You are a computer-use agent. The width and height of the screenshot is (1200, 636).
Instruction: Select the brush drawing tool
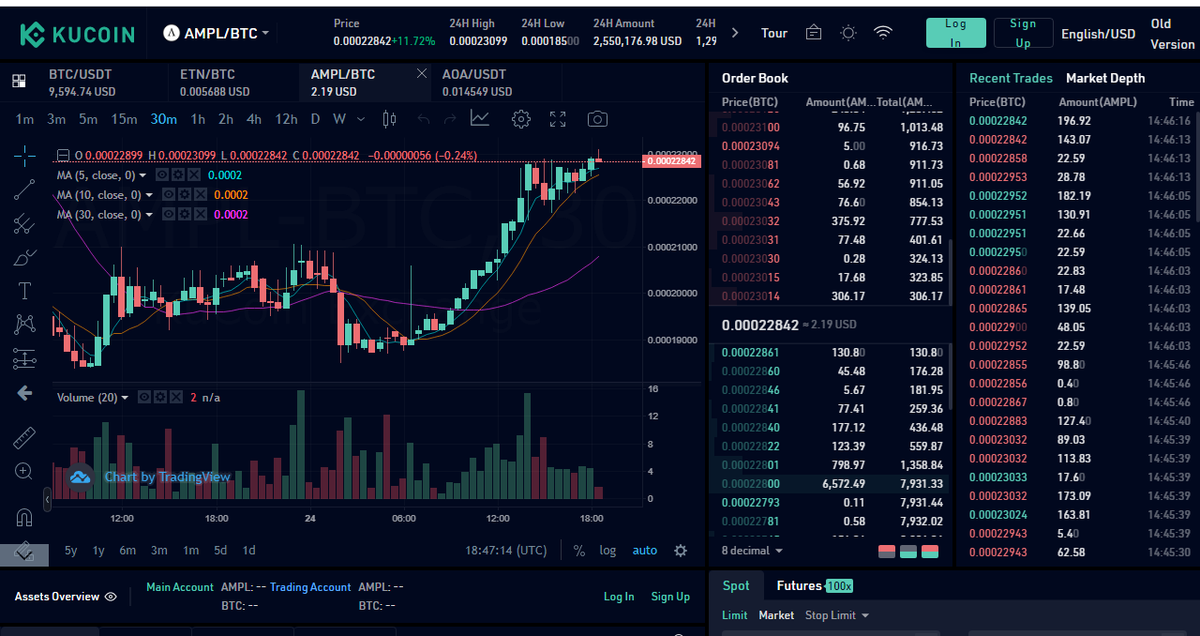25,257
